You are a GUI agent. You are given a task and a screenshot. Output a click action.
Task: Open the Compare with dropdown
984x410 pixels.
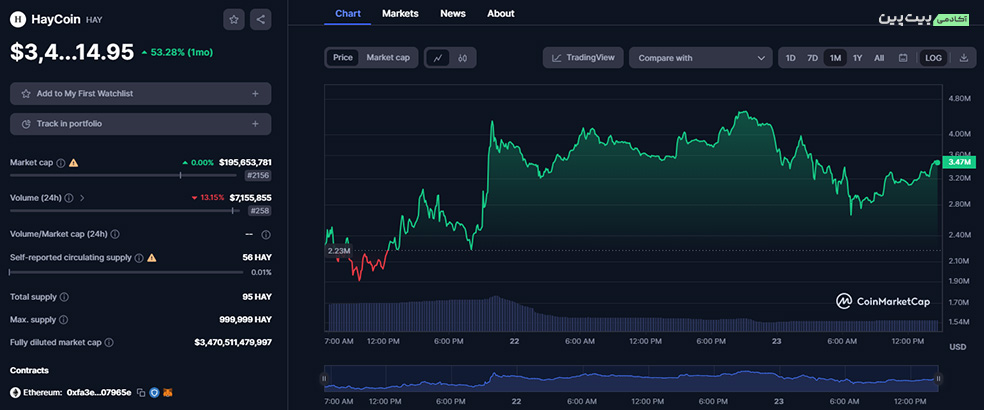pyautogui.click(x=700, y=58)
